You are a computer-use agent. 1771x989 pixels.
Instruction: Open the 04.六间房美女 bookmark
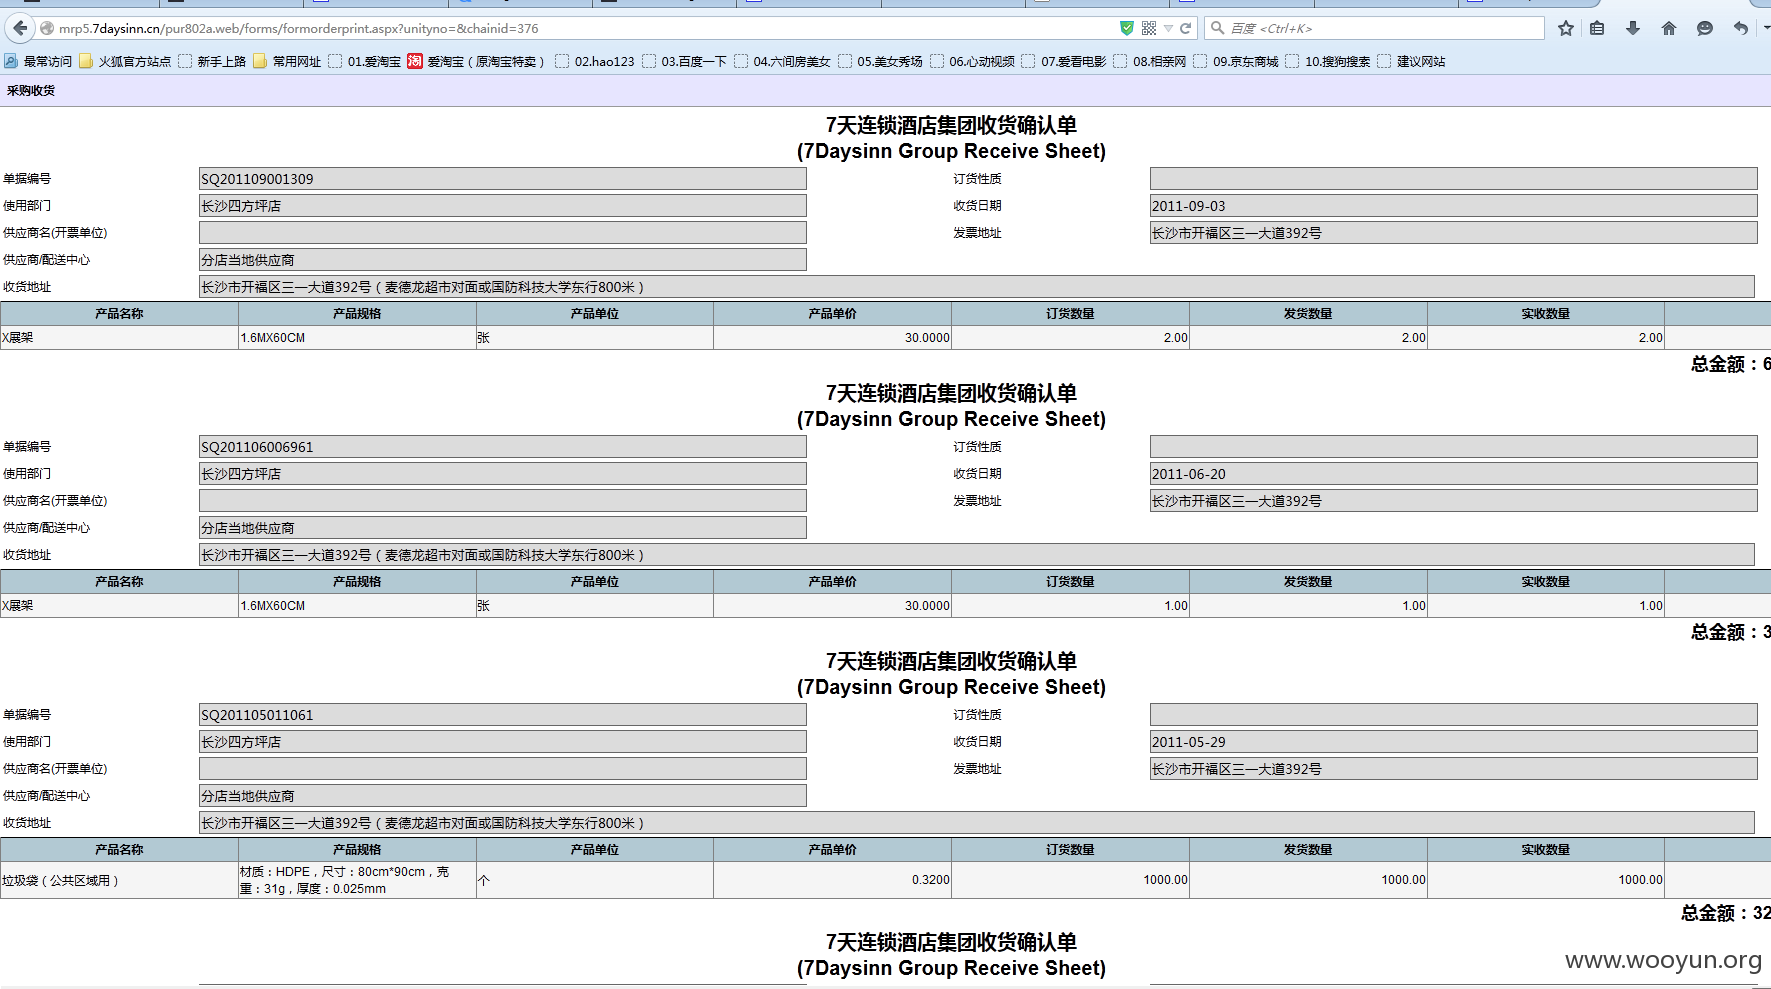point(783,62)
